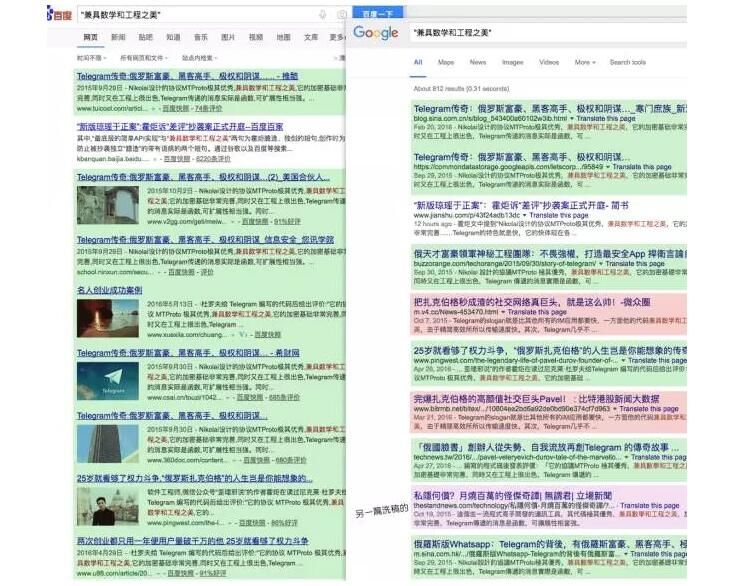Open the 知道 tab in Baidu

(173, 37)
